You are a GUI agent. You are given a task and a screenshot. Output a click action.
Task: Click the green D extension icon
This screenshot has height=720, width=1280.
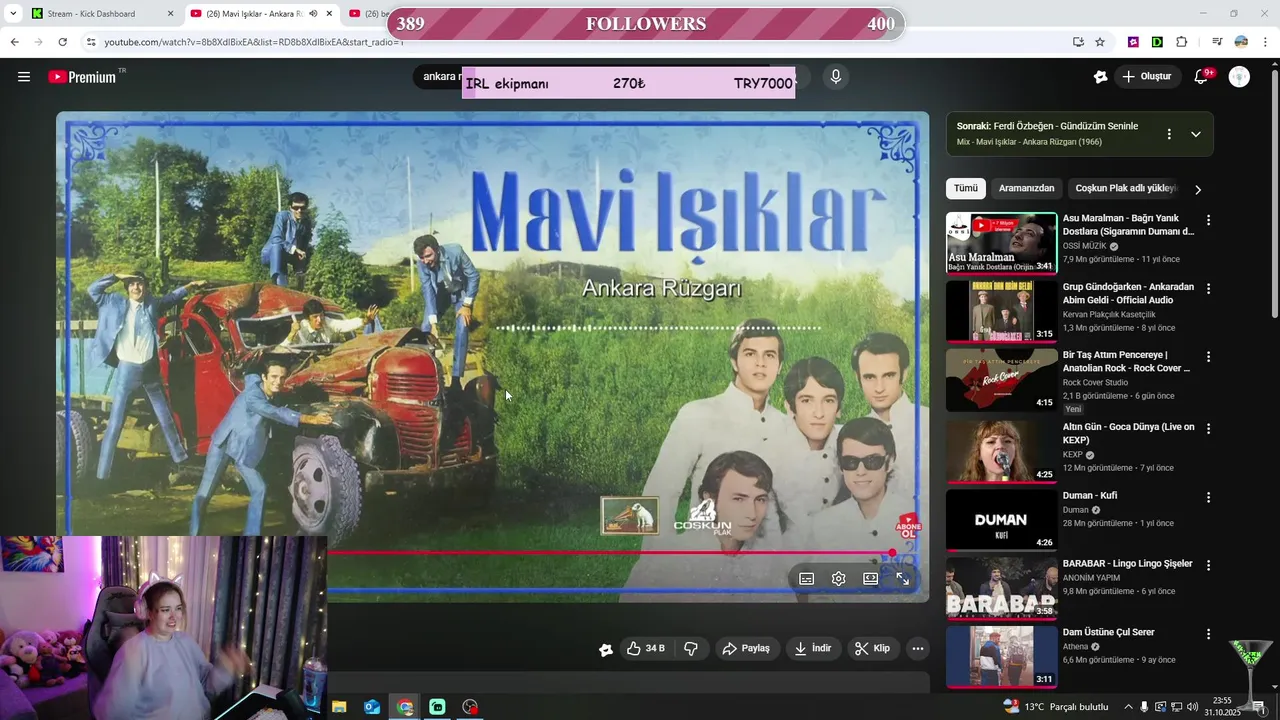(1157, 42)
